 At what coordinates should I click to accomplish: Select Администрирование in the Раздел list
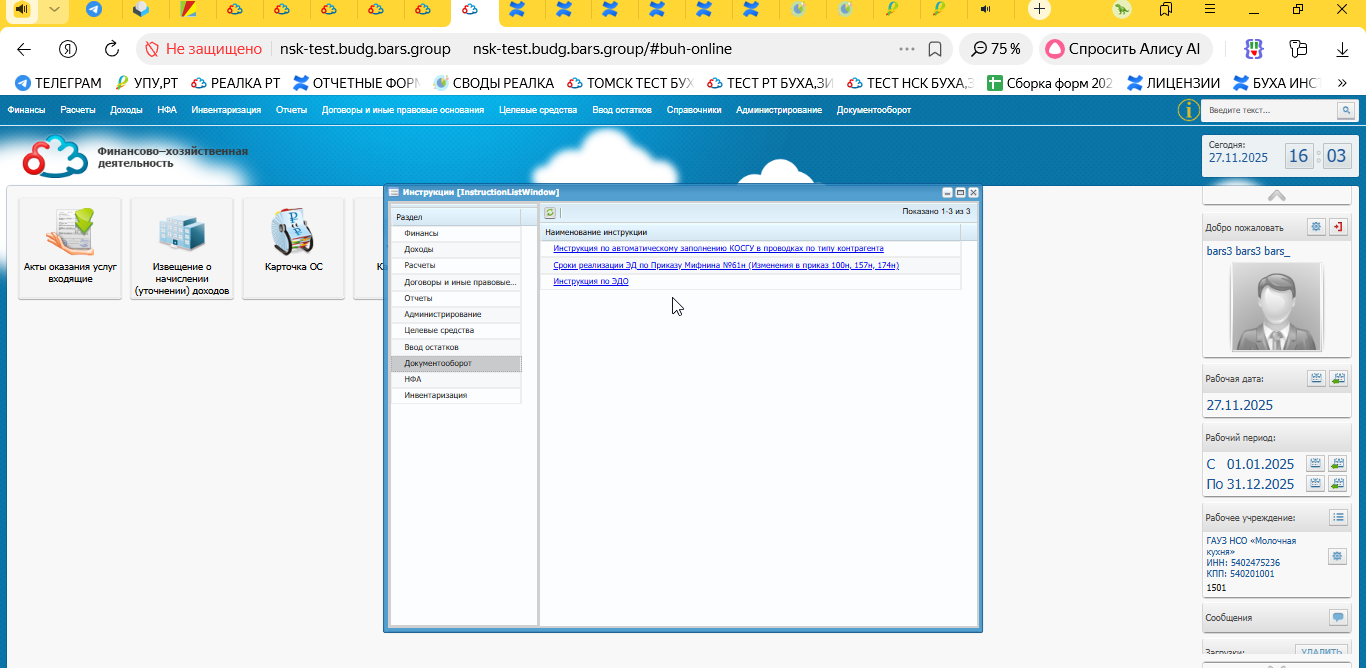click(x=455, y=314)
